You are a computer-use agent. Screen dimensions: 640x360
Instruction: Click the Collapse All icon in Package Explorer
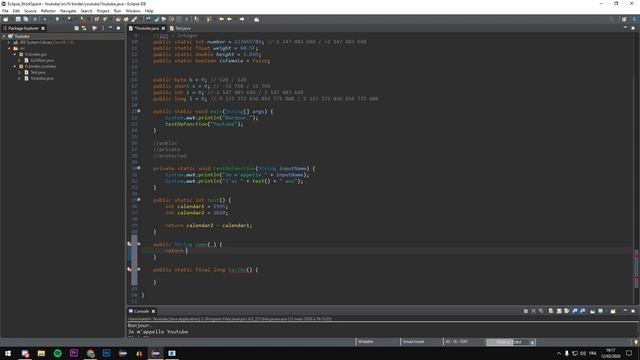76,28
